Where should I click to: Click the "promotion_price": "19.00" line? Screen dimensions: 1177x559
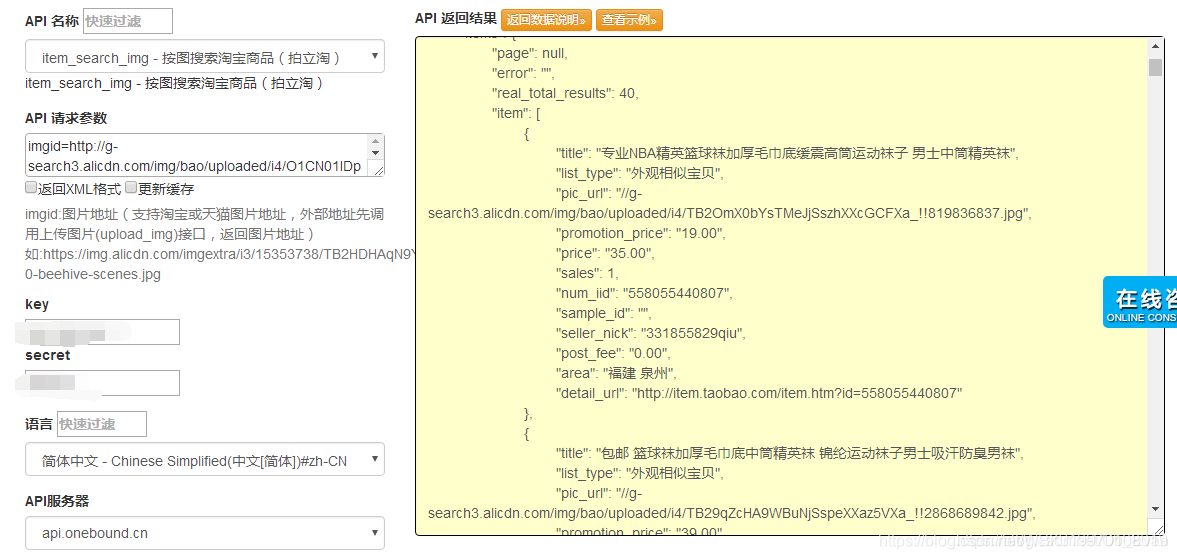(x=640, y=233)
